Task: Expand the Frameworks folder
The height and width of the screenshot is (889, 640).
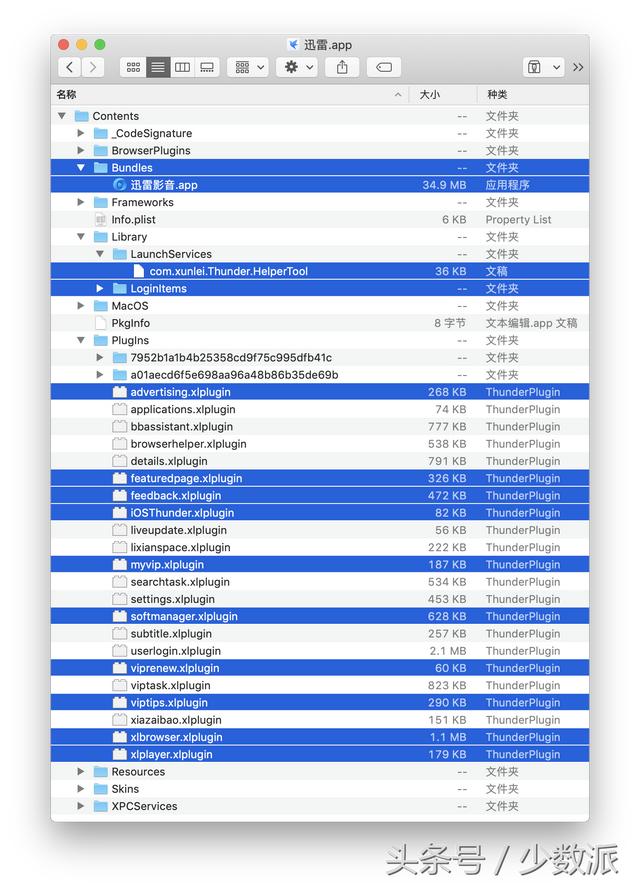Action: (x=80, y=202)
